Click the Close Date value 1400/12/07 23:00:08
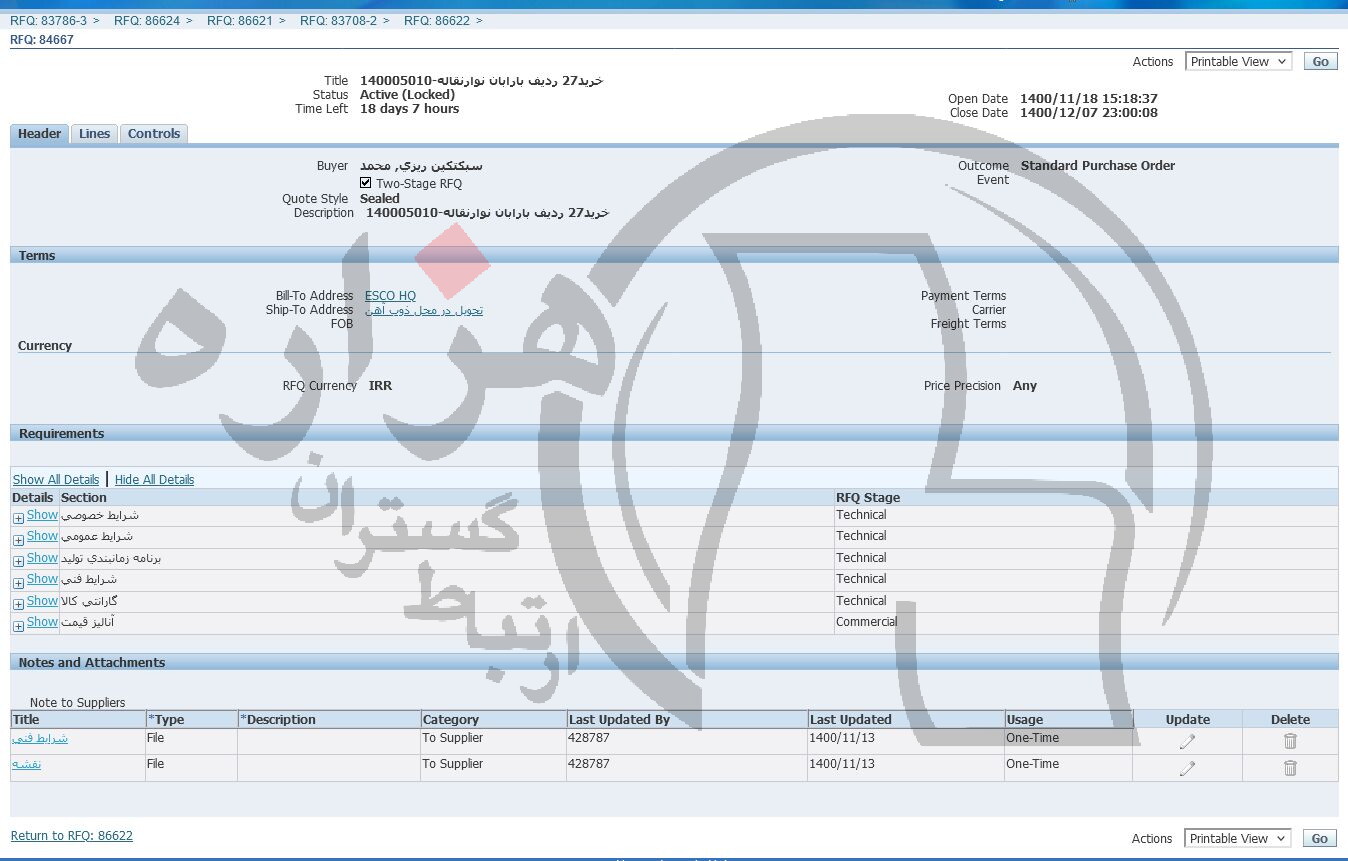The image size is (1348, 861). 1089,113
